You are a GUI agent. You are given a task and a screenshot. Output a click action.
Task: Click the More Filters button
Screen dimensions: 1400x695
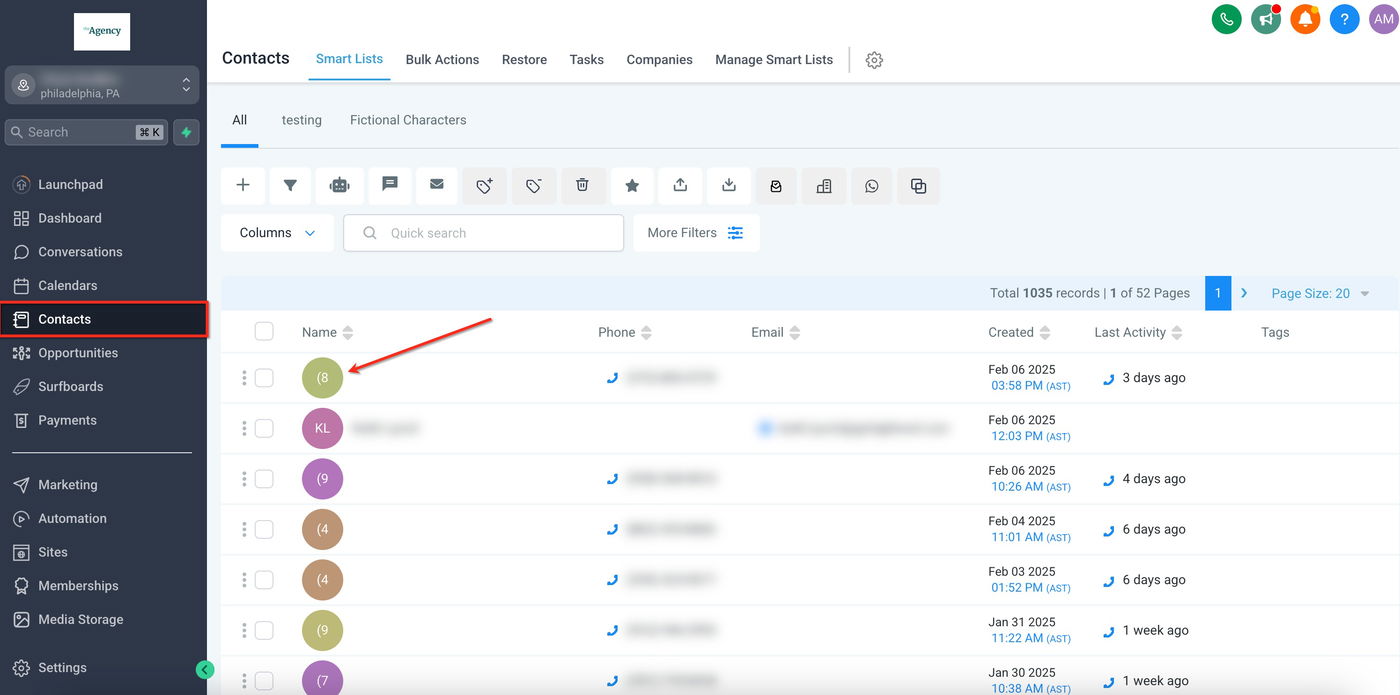pos(696,233)
